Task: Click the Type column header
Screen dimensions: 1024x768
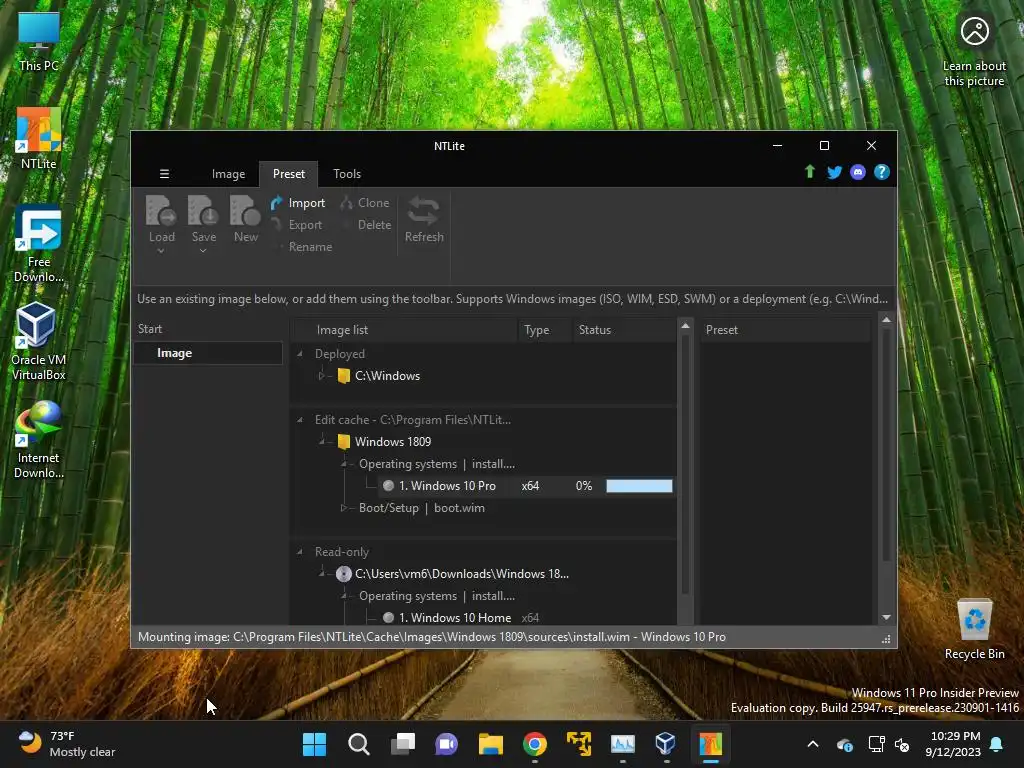Action: 545,330
